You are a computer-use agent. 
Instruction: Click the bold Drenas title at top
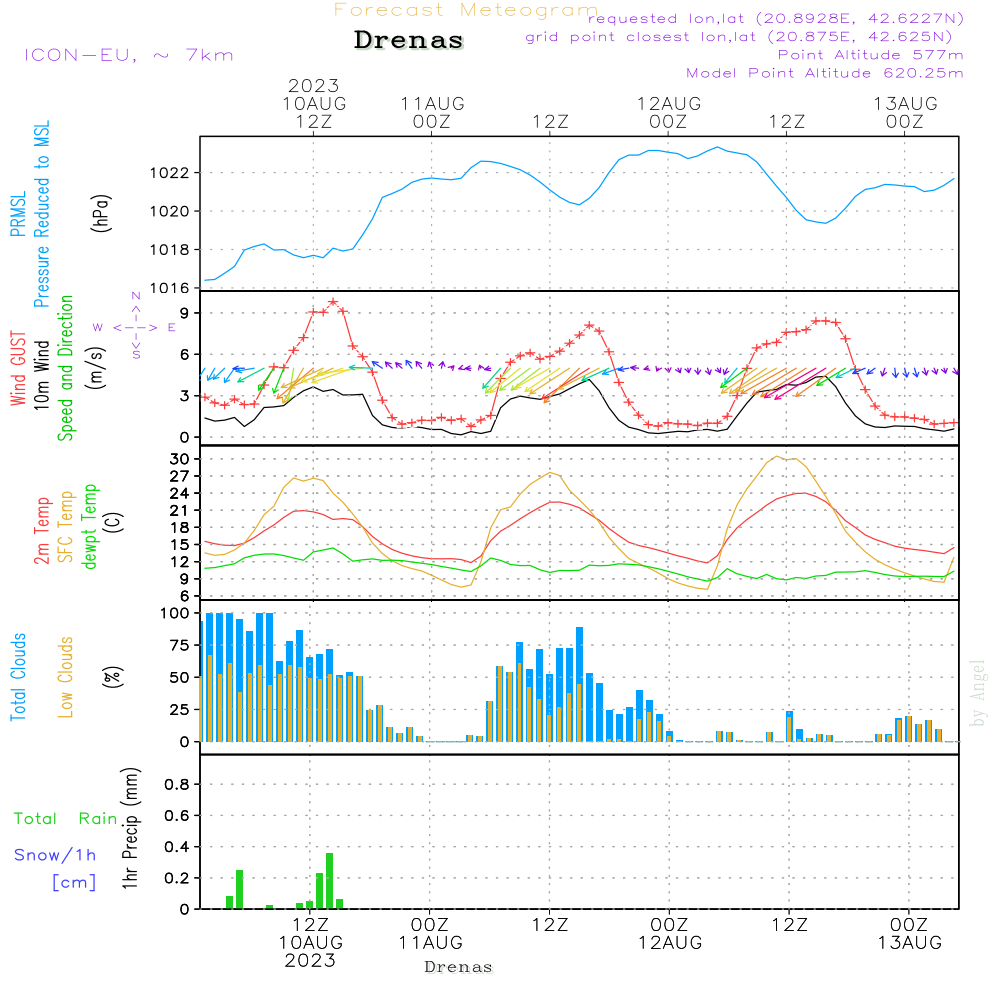click(x=409, y=41)
